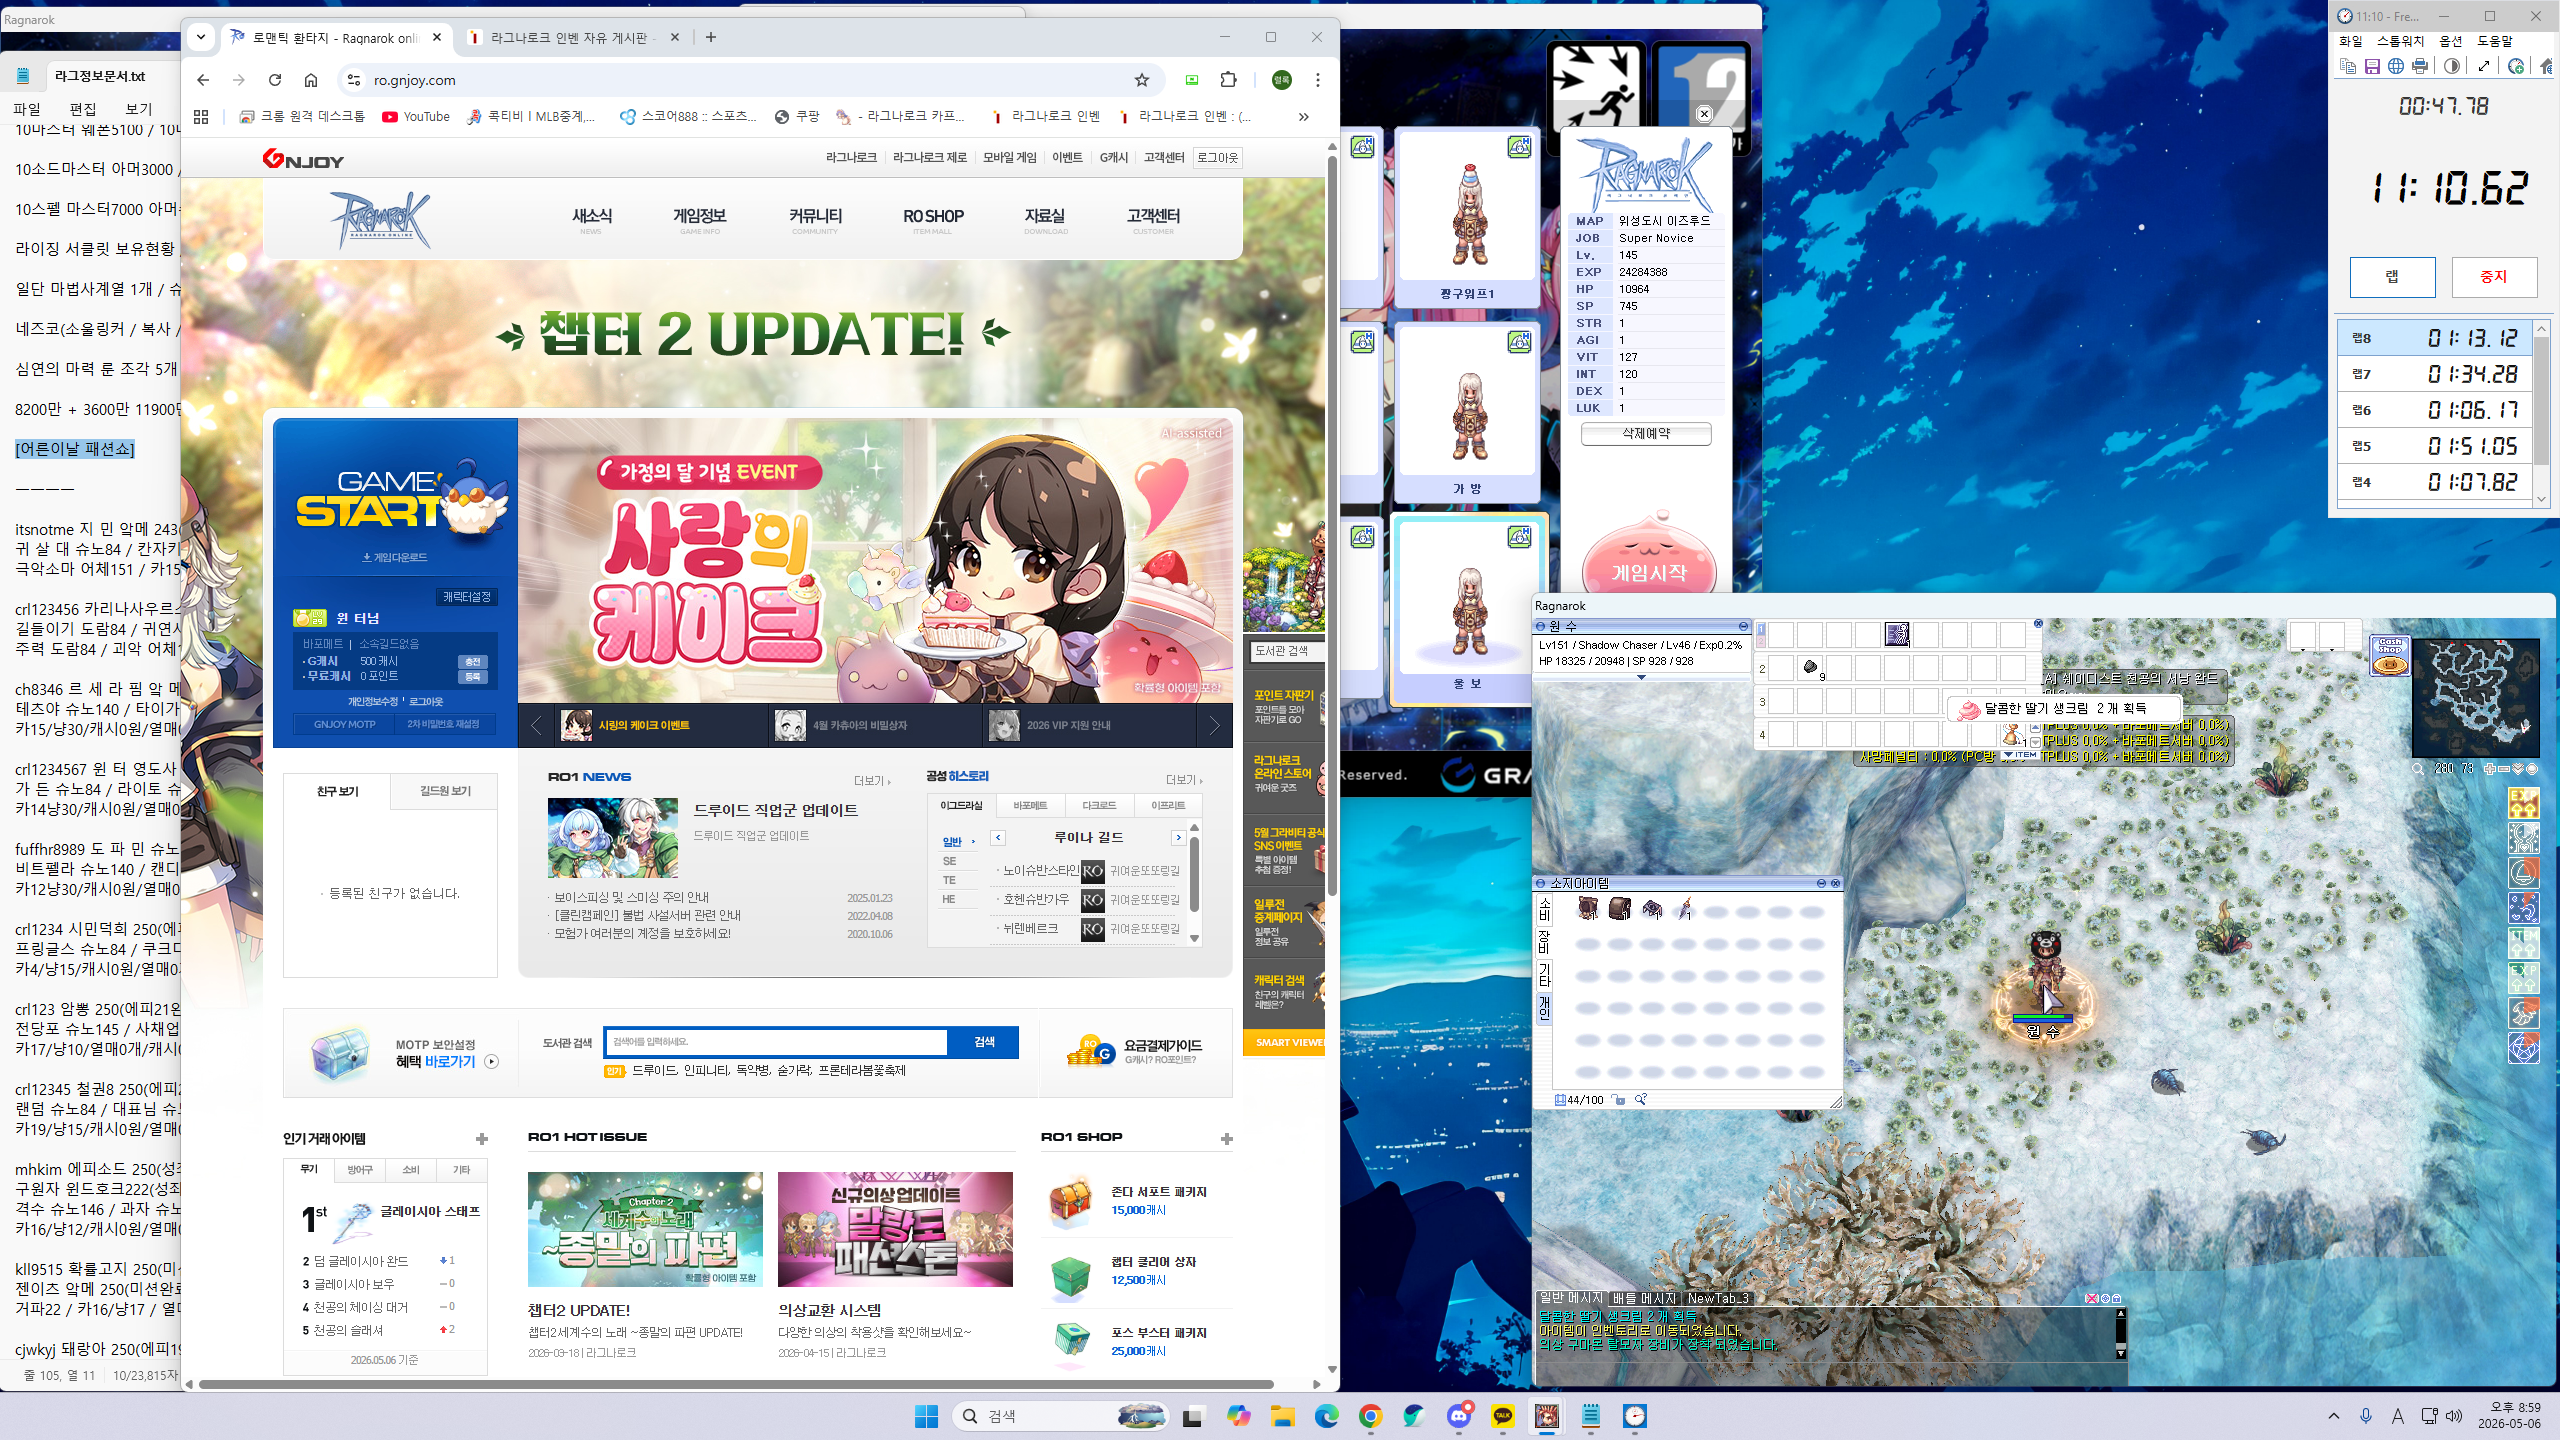Open Discord from the taskbar
The width and height of the screenshot is (2560, 1440).
(1459, 1416)
